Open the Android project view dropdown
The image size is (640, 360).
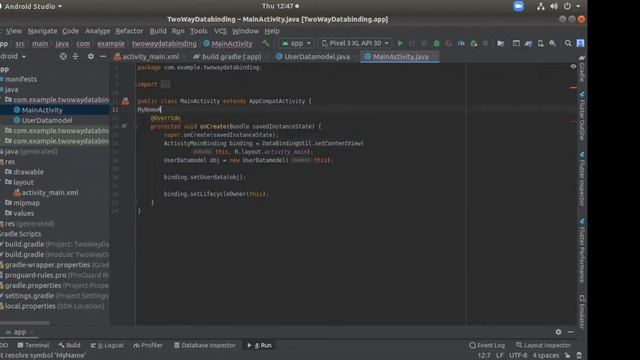(x=13, y=56)
